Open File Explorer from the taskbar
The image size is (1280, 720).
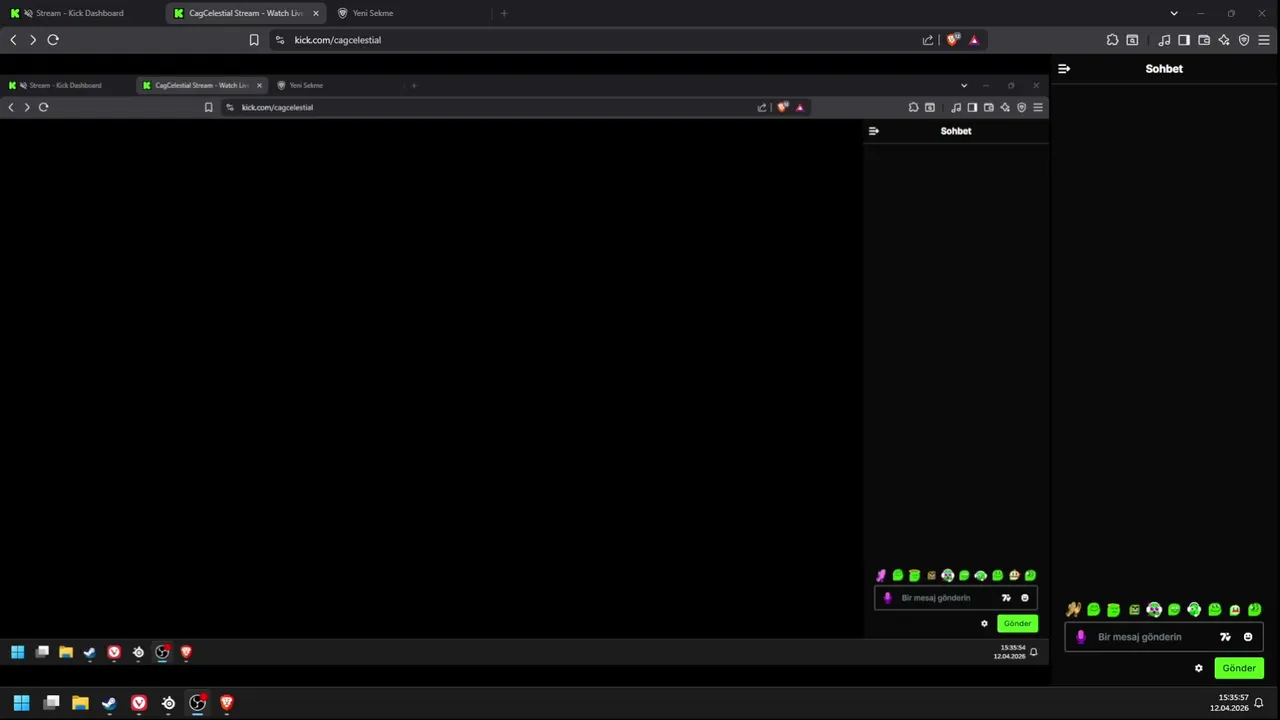(80, 703)
